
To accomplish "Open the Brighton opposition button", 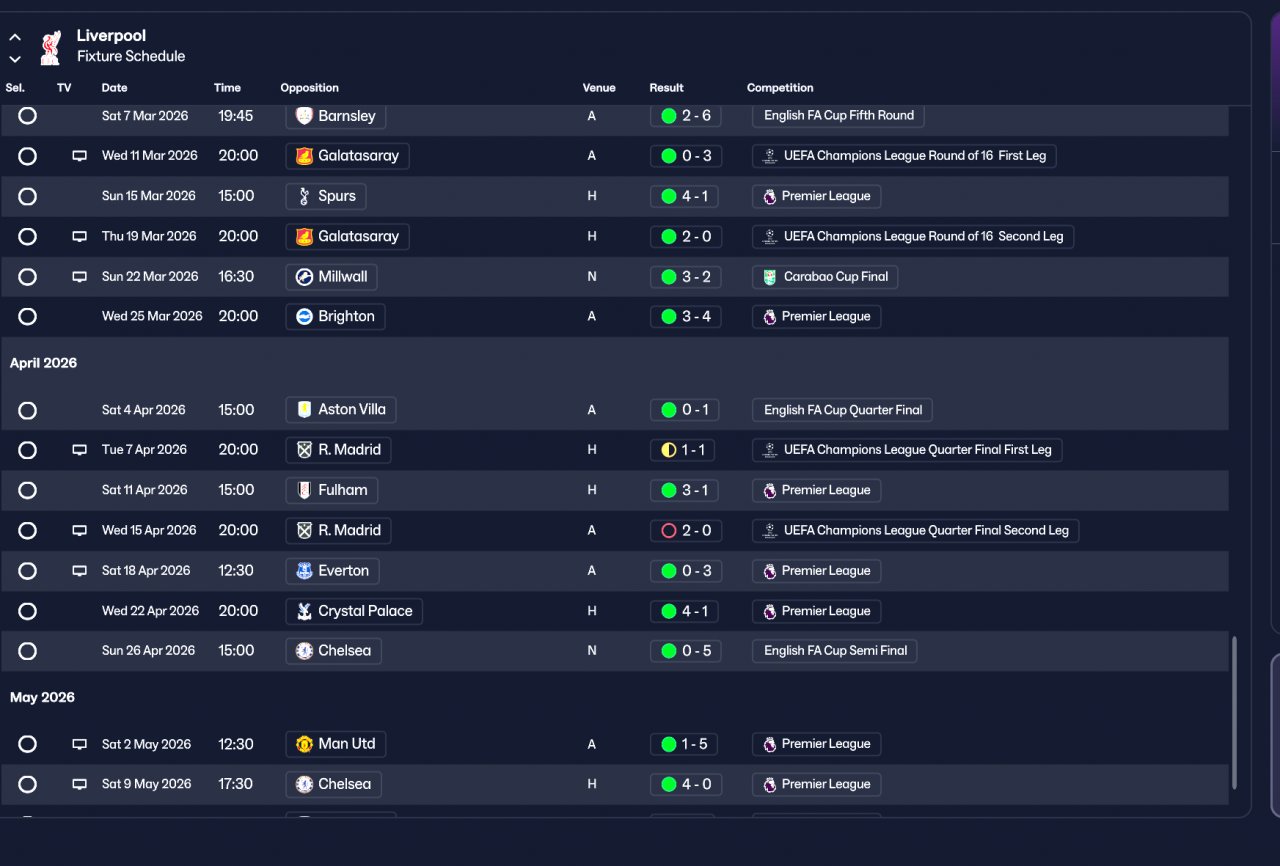I will (x=335, y=317).
